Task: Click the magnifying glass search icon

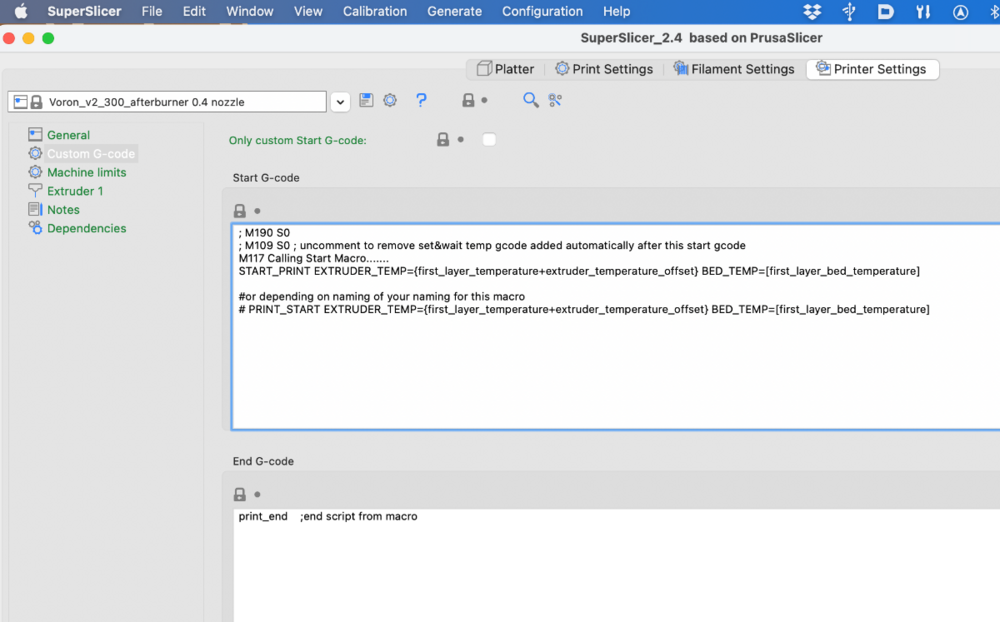Action: (531, 100)
